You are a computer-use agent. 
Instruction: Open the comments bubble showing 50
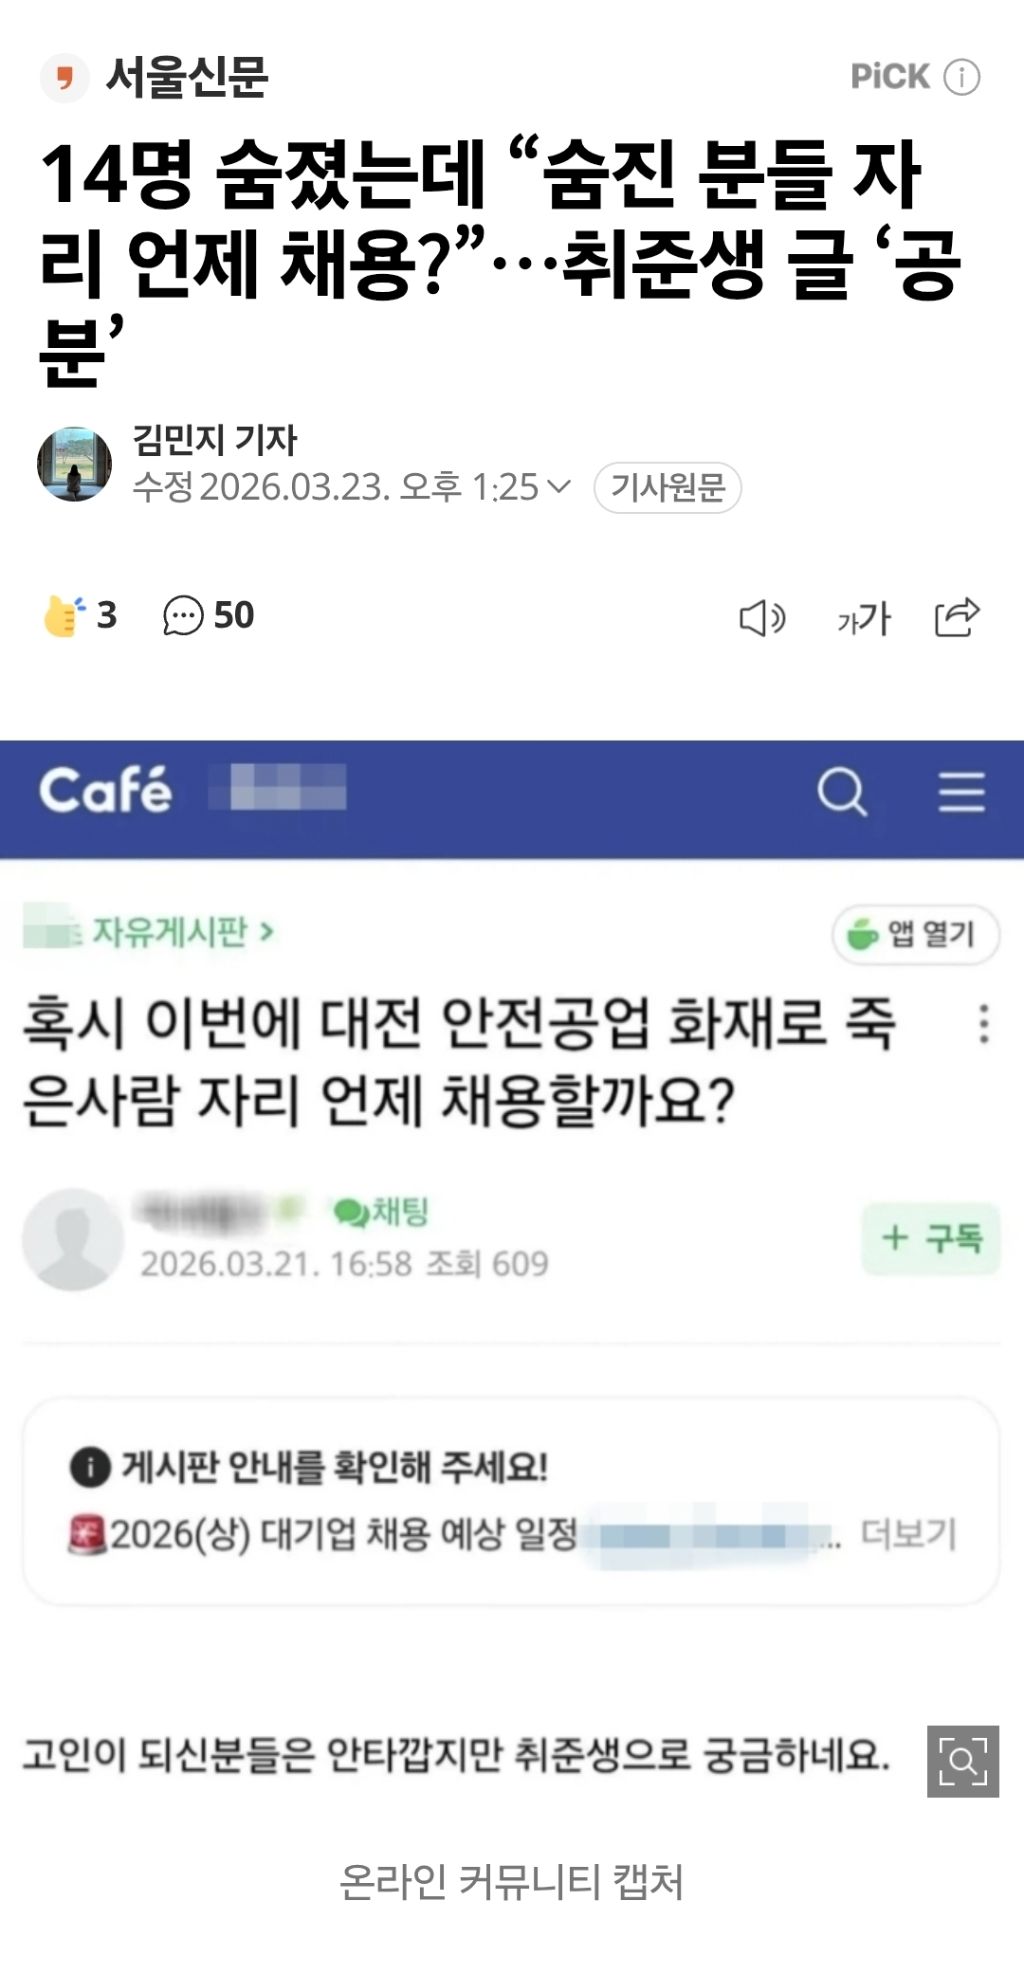(x=184, y=615)
